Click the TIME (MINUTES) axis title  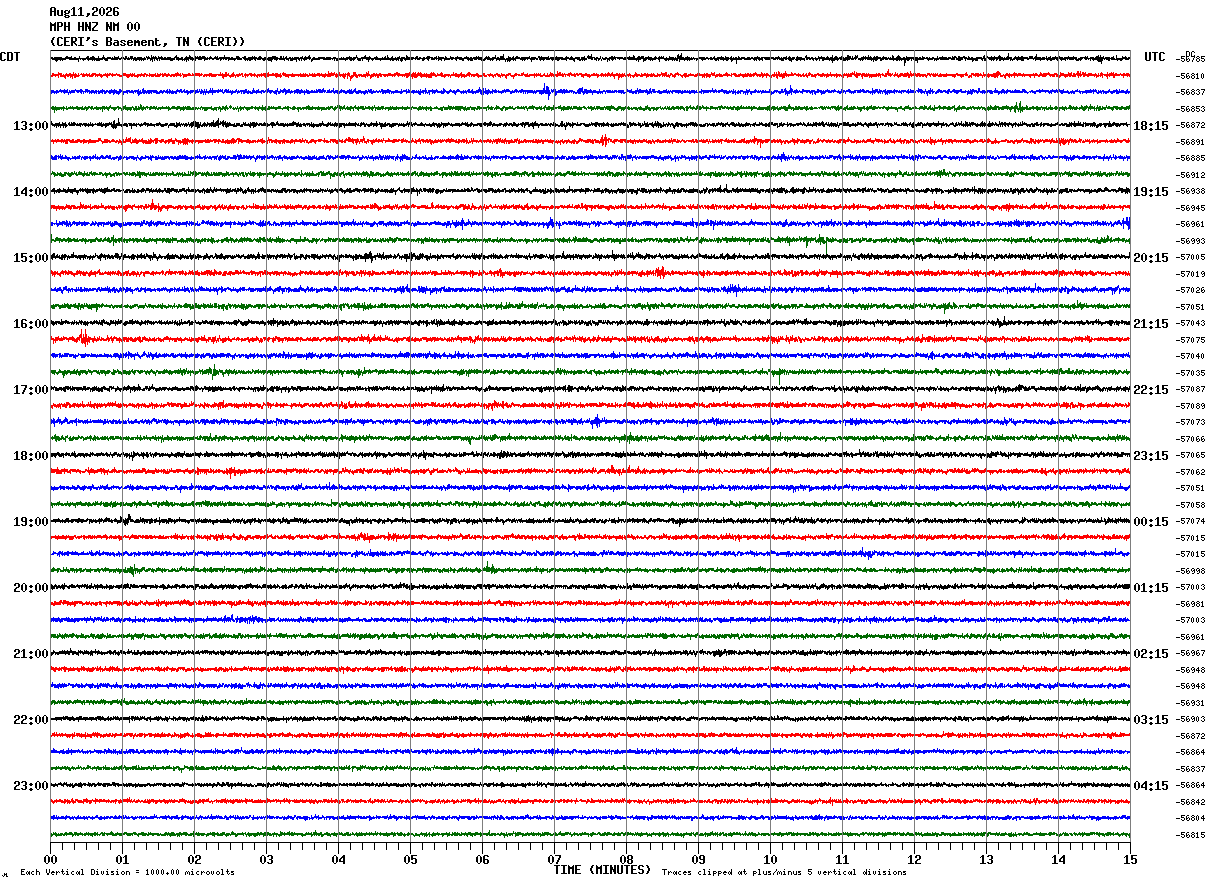602,870
